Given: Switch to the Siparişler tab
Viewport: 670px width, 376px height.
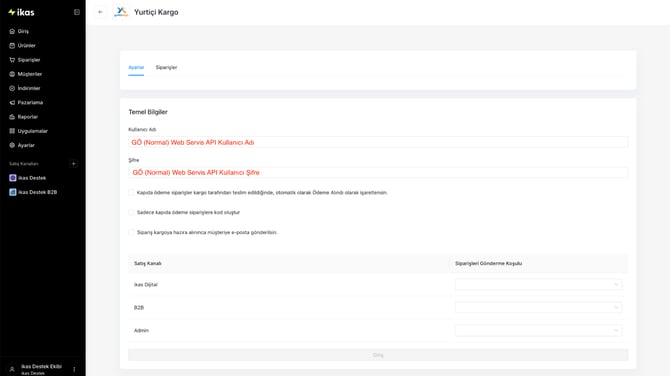Looking at the screenshot, I should pos(166,68).
